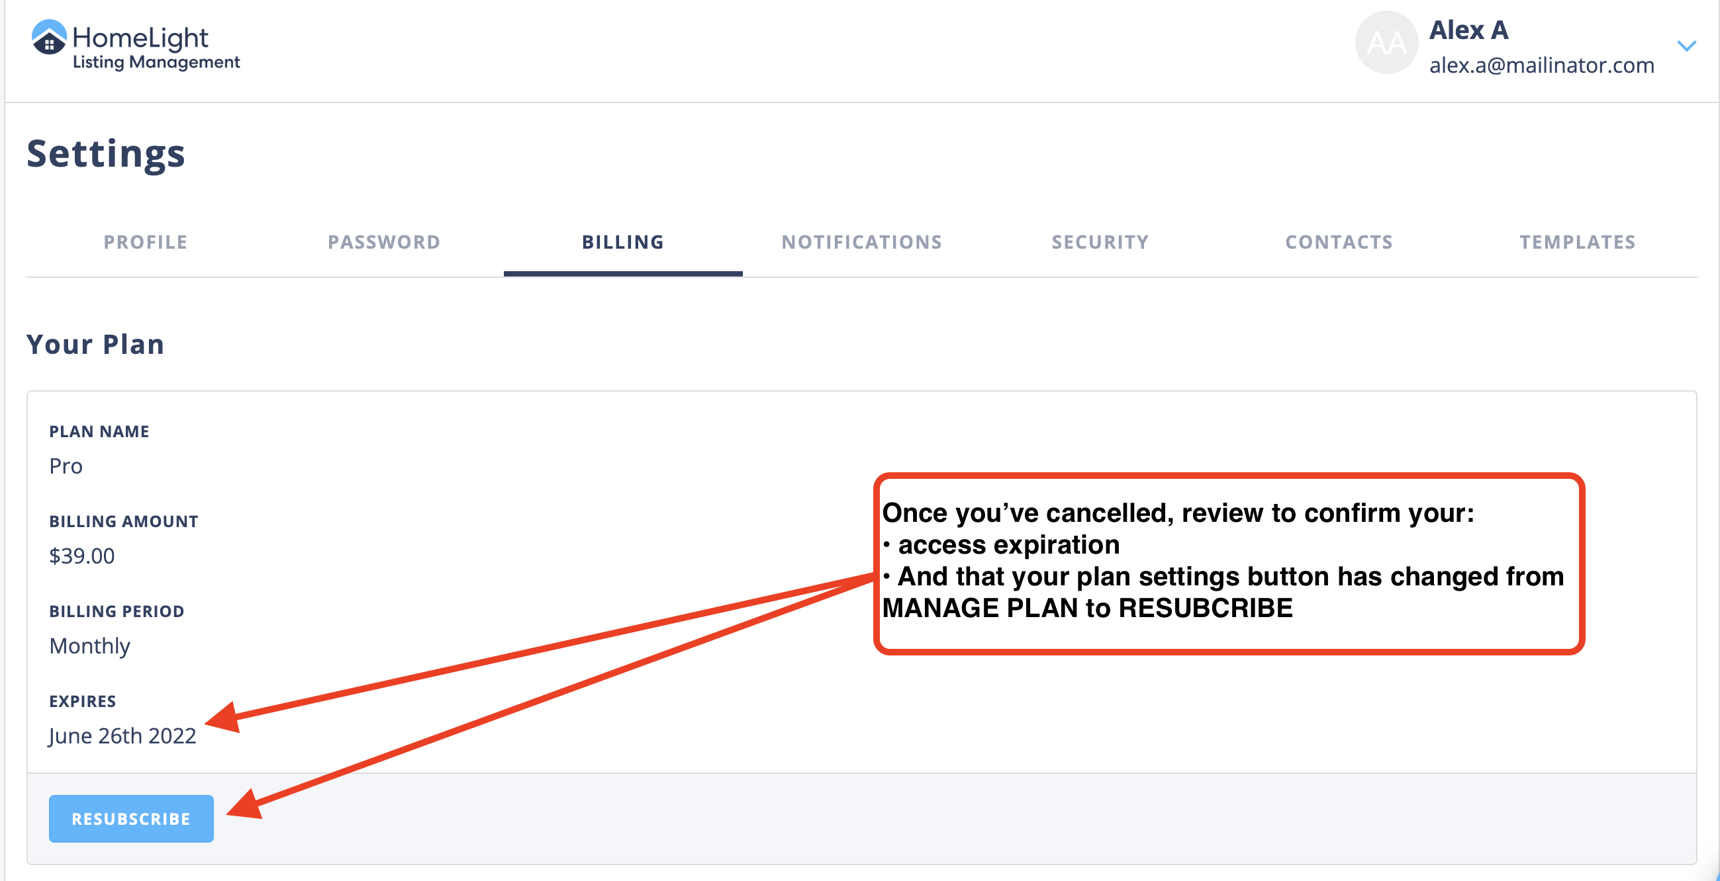The height and width of the screenshot is (881, 1720).
Task: Open the Security settings tab
Action: 1100,242
